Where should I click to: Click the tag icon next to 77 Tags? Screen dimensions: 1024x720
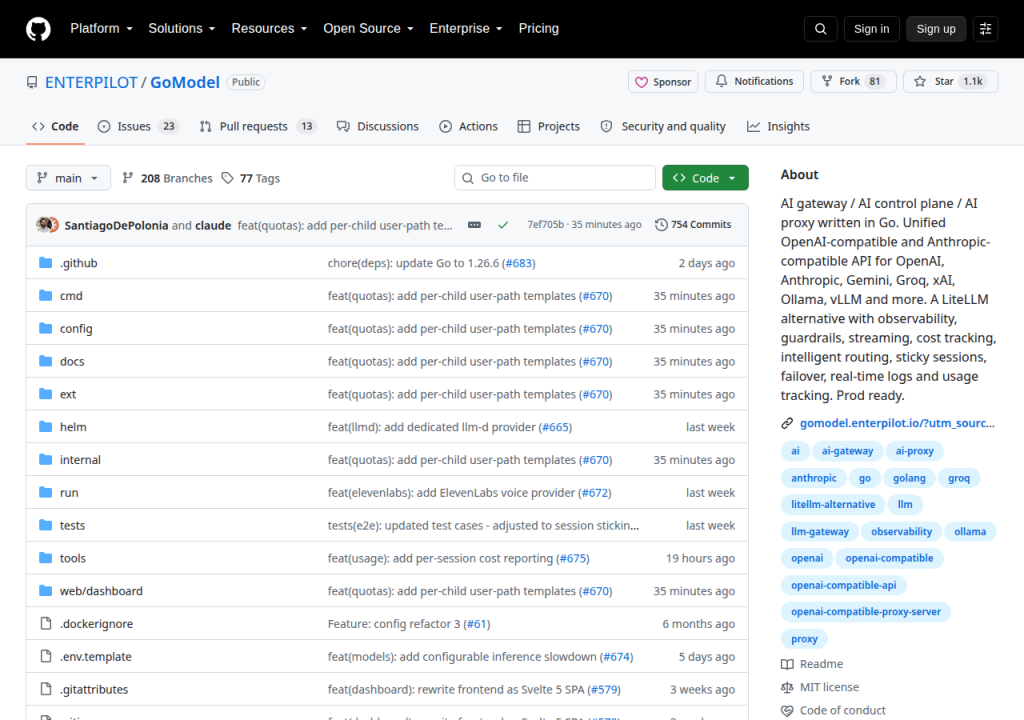coord(227,178)
